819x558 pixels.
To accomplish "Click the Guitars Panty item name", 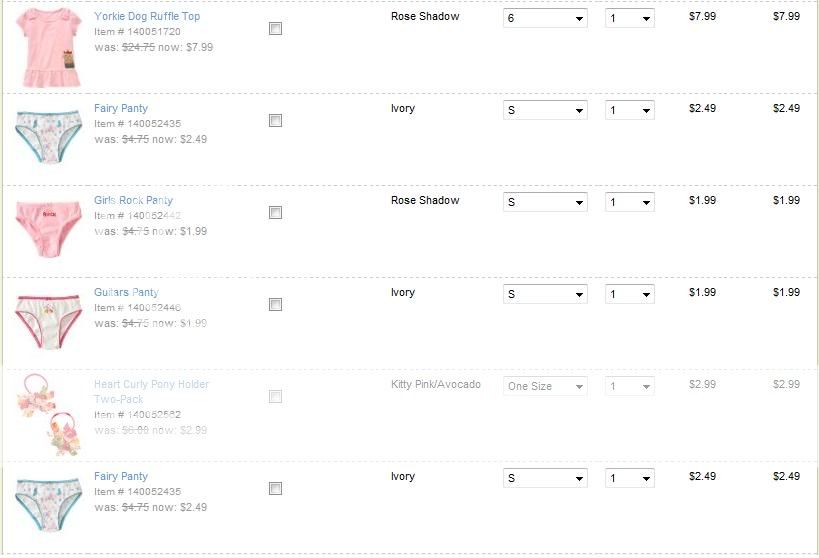I will (x=126, y=293).
